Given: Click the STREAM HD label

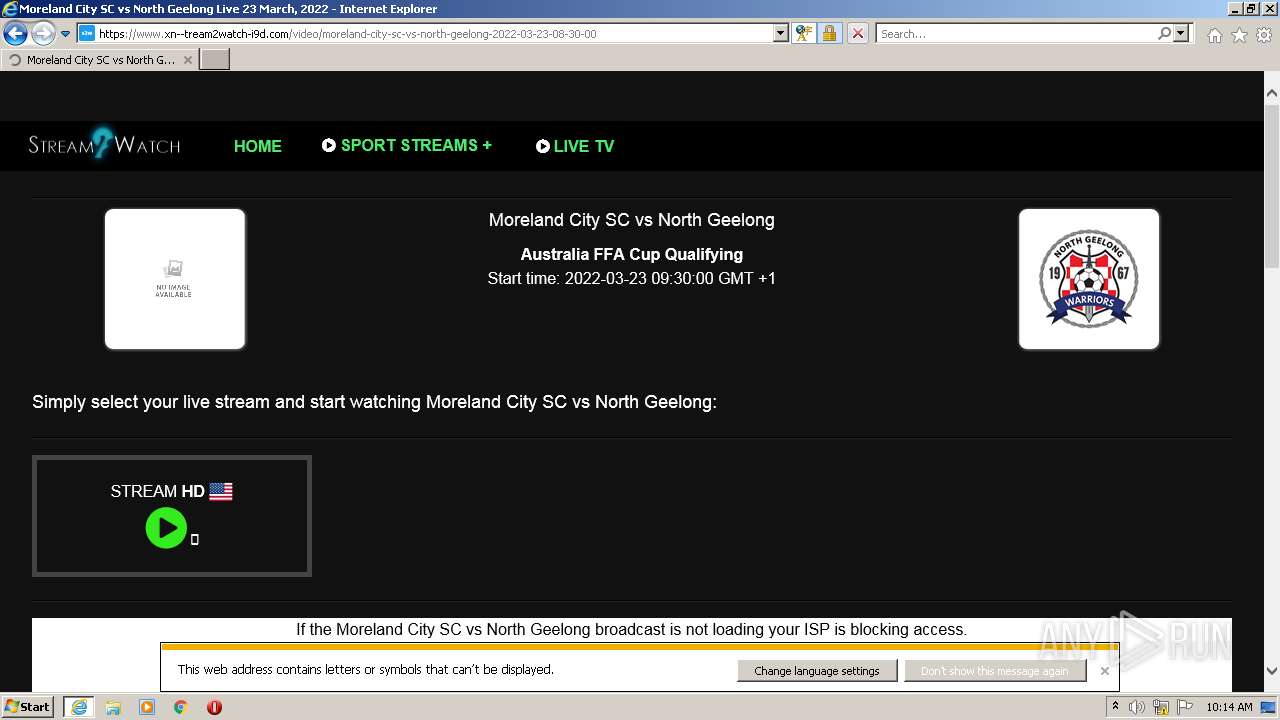Looking at the screenshot, I should [x=157, y=491].
